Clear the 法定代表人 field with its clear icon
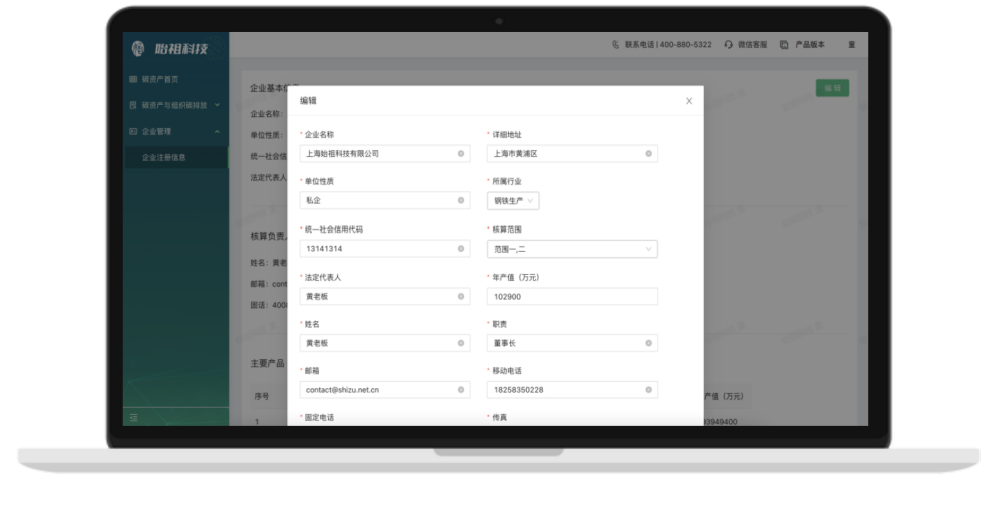982x509 pixels. click(461, 297)
